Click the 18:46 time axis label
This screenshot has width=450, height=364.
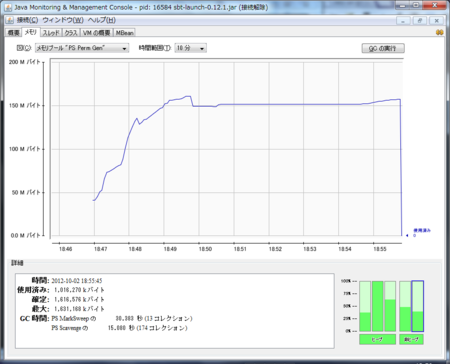coord(65,249)
